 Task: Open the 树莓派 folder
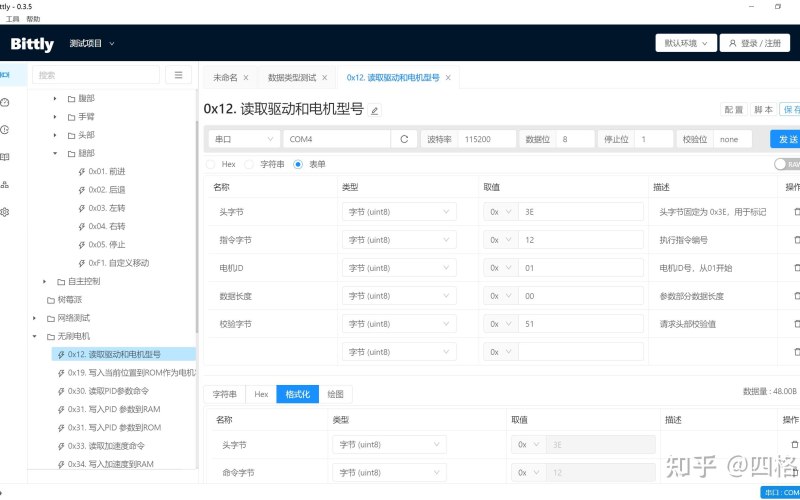[64, 299]
